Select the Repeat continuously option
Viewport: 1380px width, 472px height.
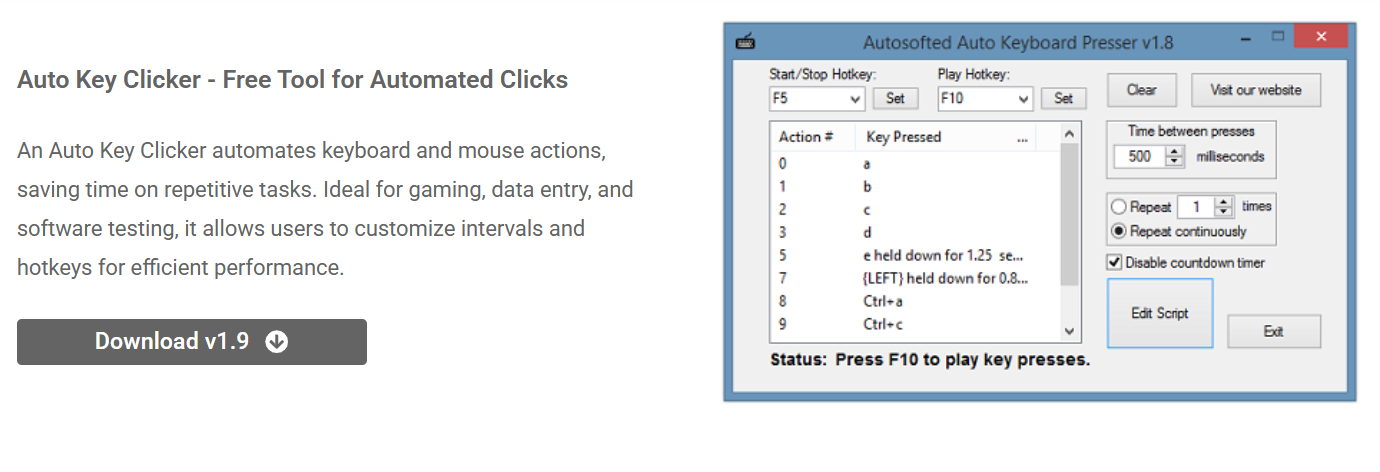(1119, 231)
